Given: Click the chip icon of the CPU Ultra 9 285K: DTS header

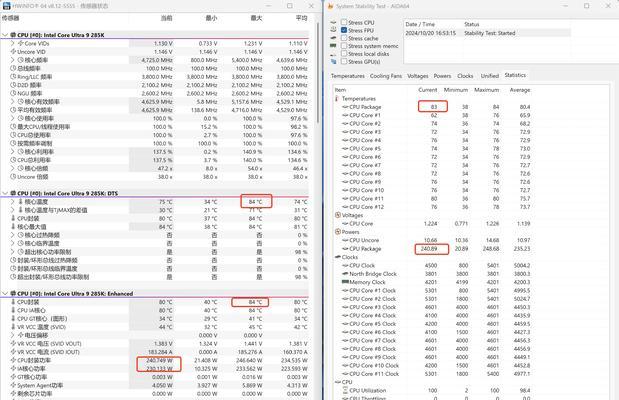Looking at the screenshot, I should click(13, 193).
